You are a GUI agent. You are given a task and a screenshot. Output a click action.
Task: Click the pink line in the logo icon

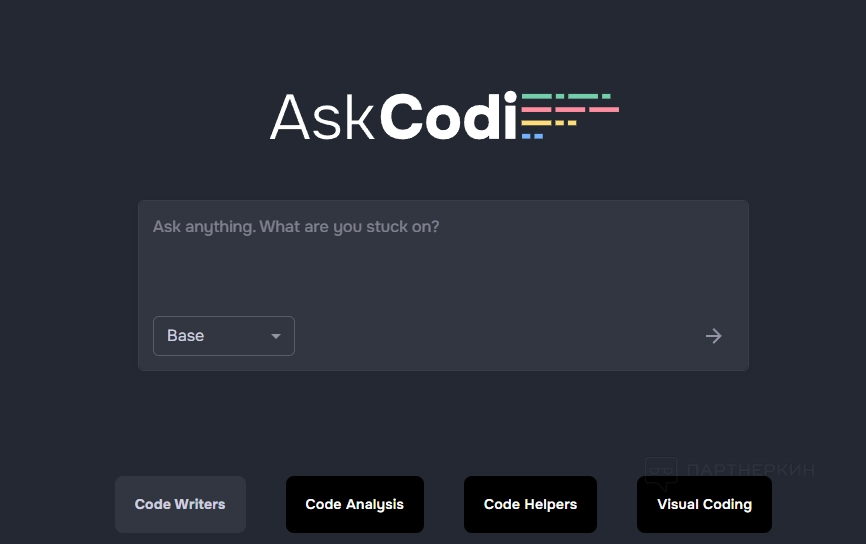[569, 109]
